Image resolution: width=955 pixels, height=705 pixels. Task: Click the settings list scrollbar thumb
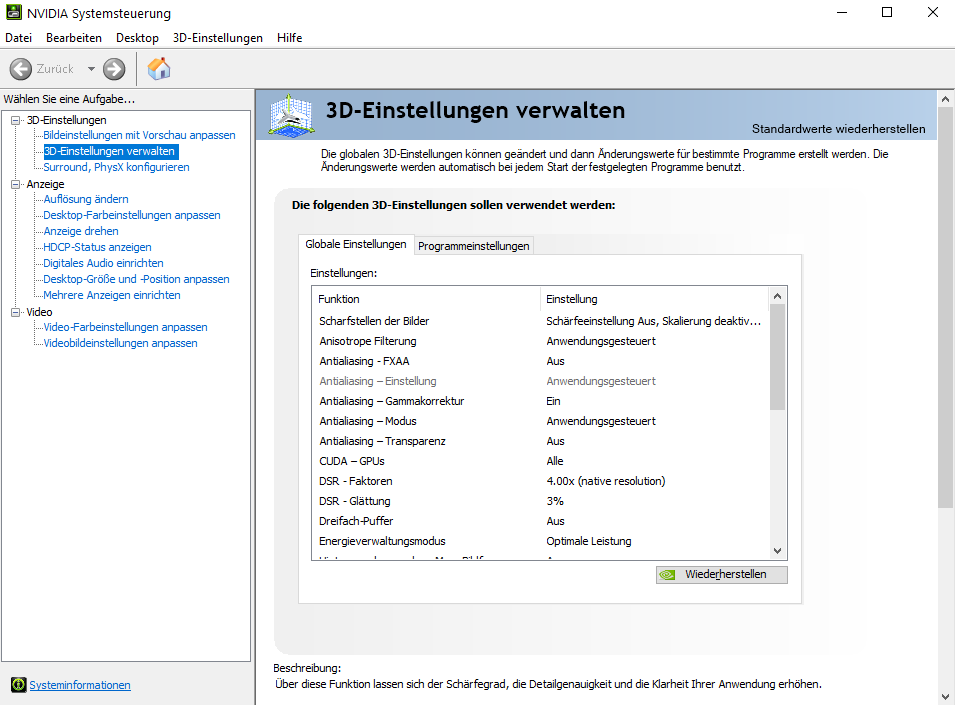tap(777, 357)
